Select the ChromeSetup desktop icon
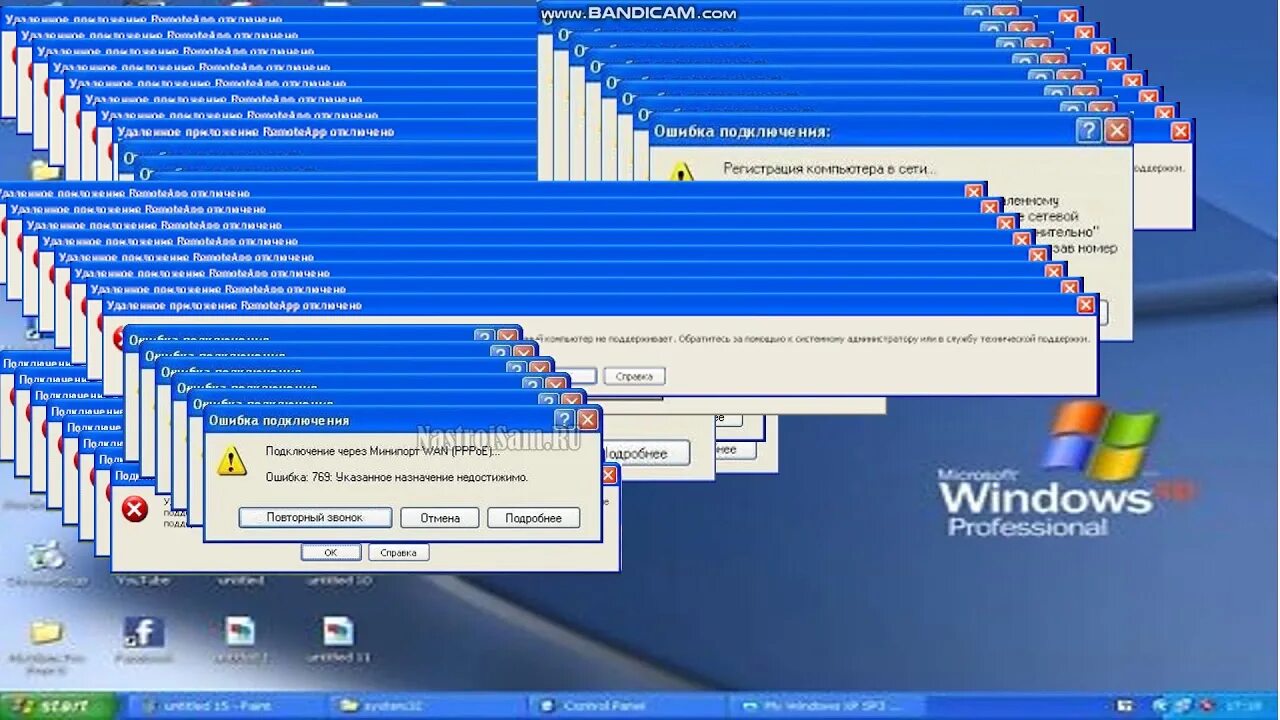The height and width of the screenshot is (720, 1280). point(45,555)
